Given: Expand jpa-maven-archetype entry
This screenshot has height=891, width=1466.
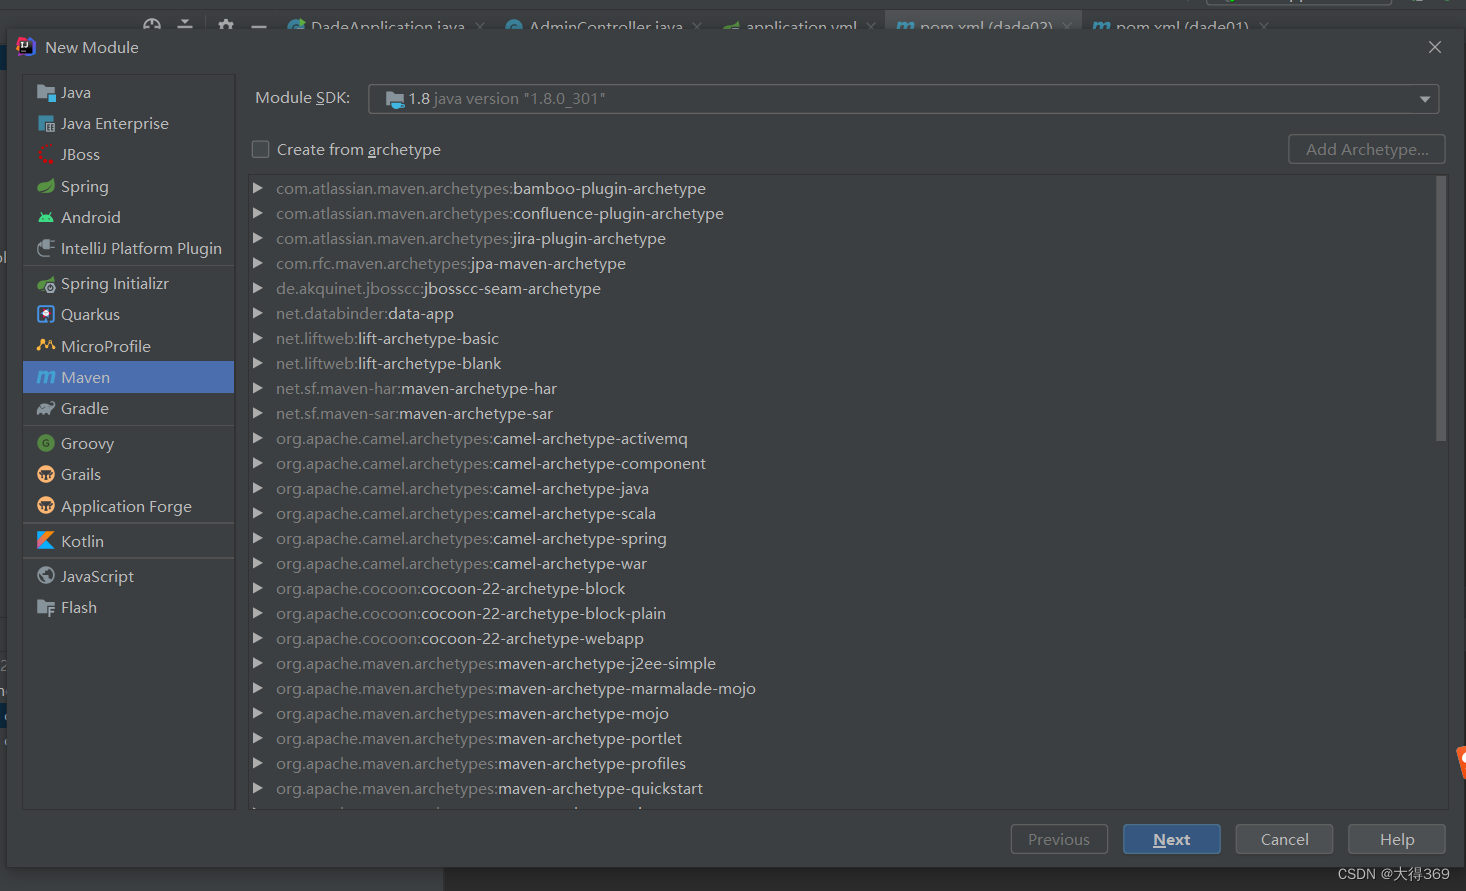Looking at the screenshot, I should coord(258,263).
